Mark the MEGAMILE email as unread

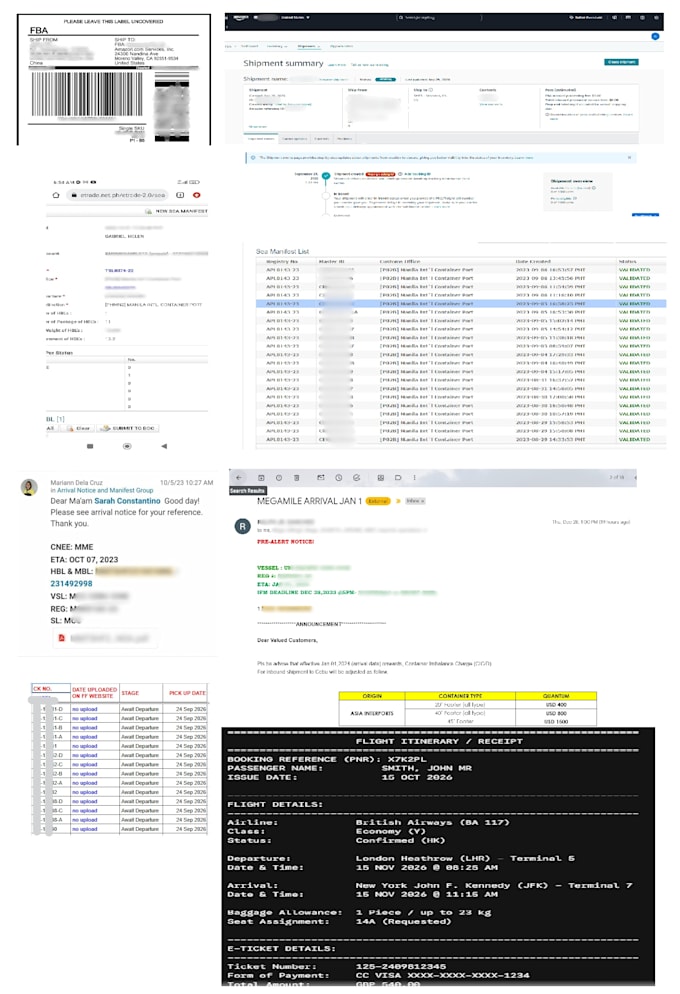(x=321, y=477)
